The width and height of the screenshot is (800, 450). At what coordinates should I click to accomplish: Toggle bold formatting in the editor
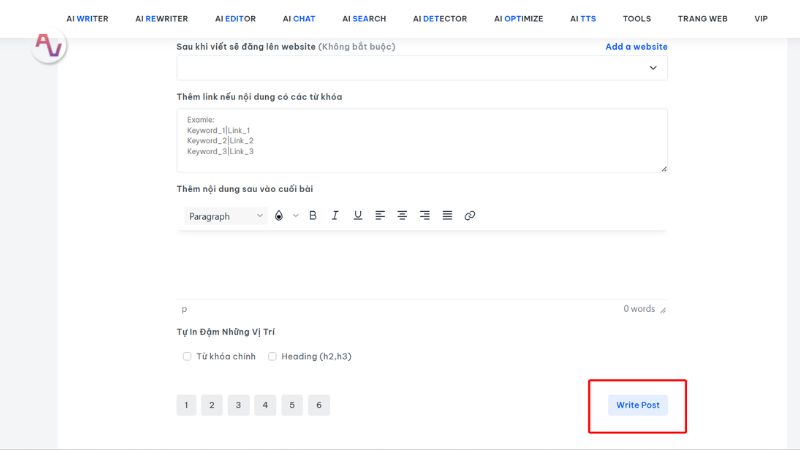(x=313, y=216)
